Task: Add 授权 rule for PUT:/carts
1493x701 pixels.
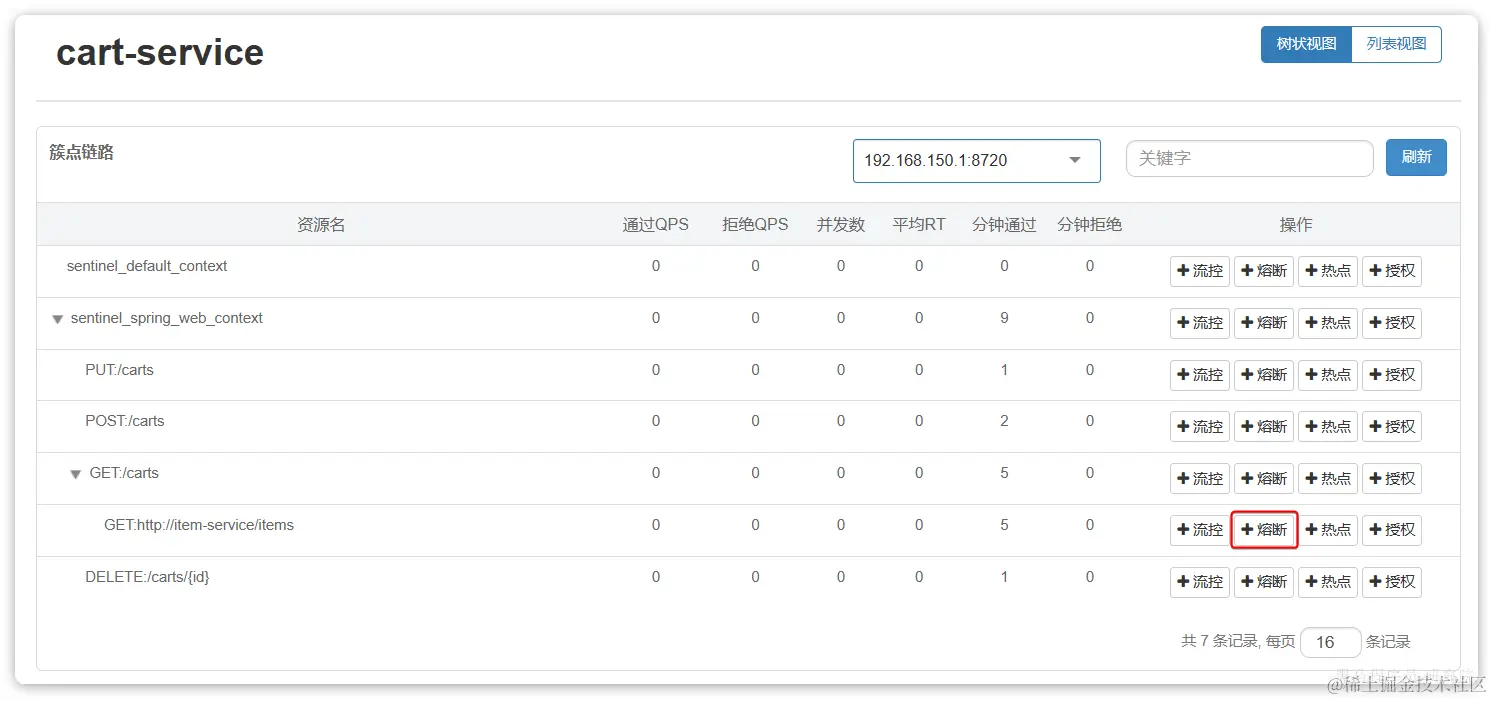Action: coord(1392,375)
